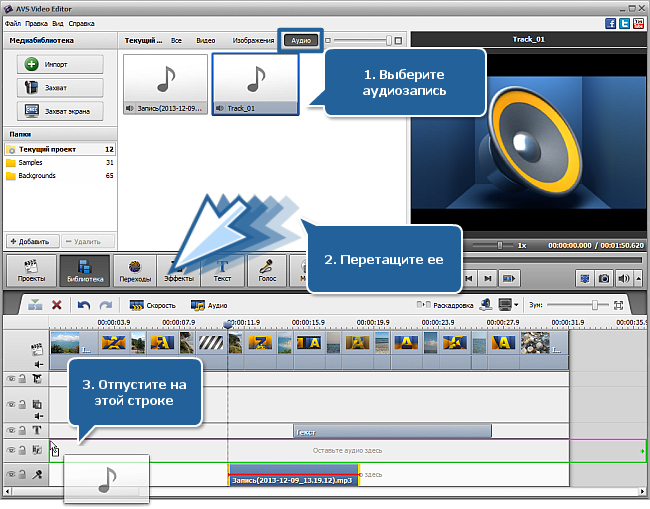The width and height of the screenshot is (650, 509).
Task: Delete selection with the red X icon
Action: 57,305
